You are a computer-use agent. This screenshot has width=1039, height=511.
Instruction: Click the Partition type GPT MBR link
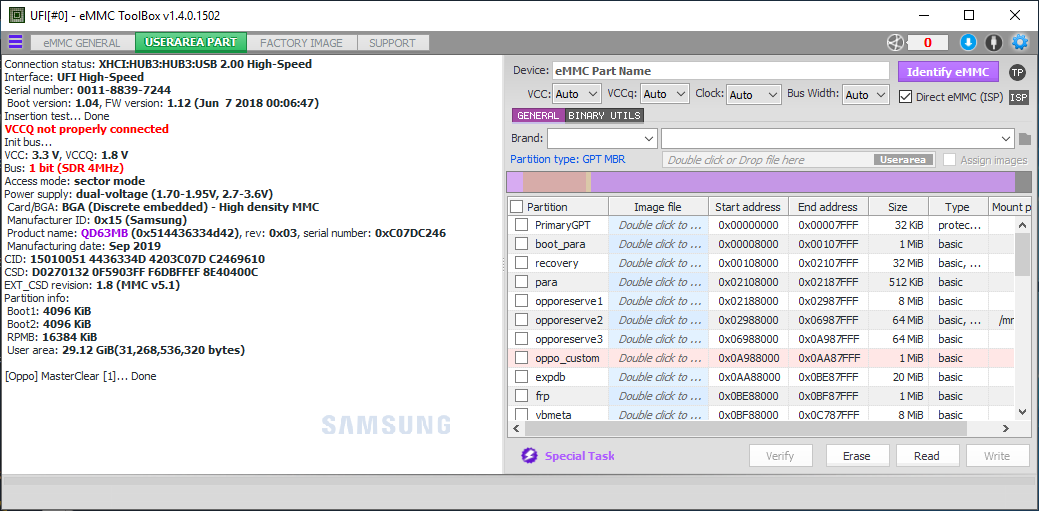pos(567,160)
